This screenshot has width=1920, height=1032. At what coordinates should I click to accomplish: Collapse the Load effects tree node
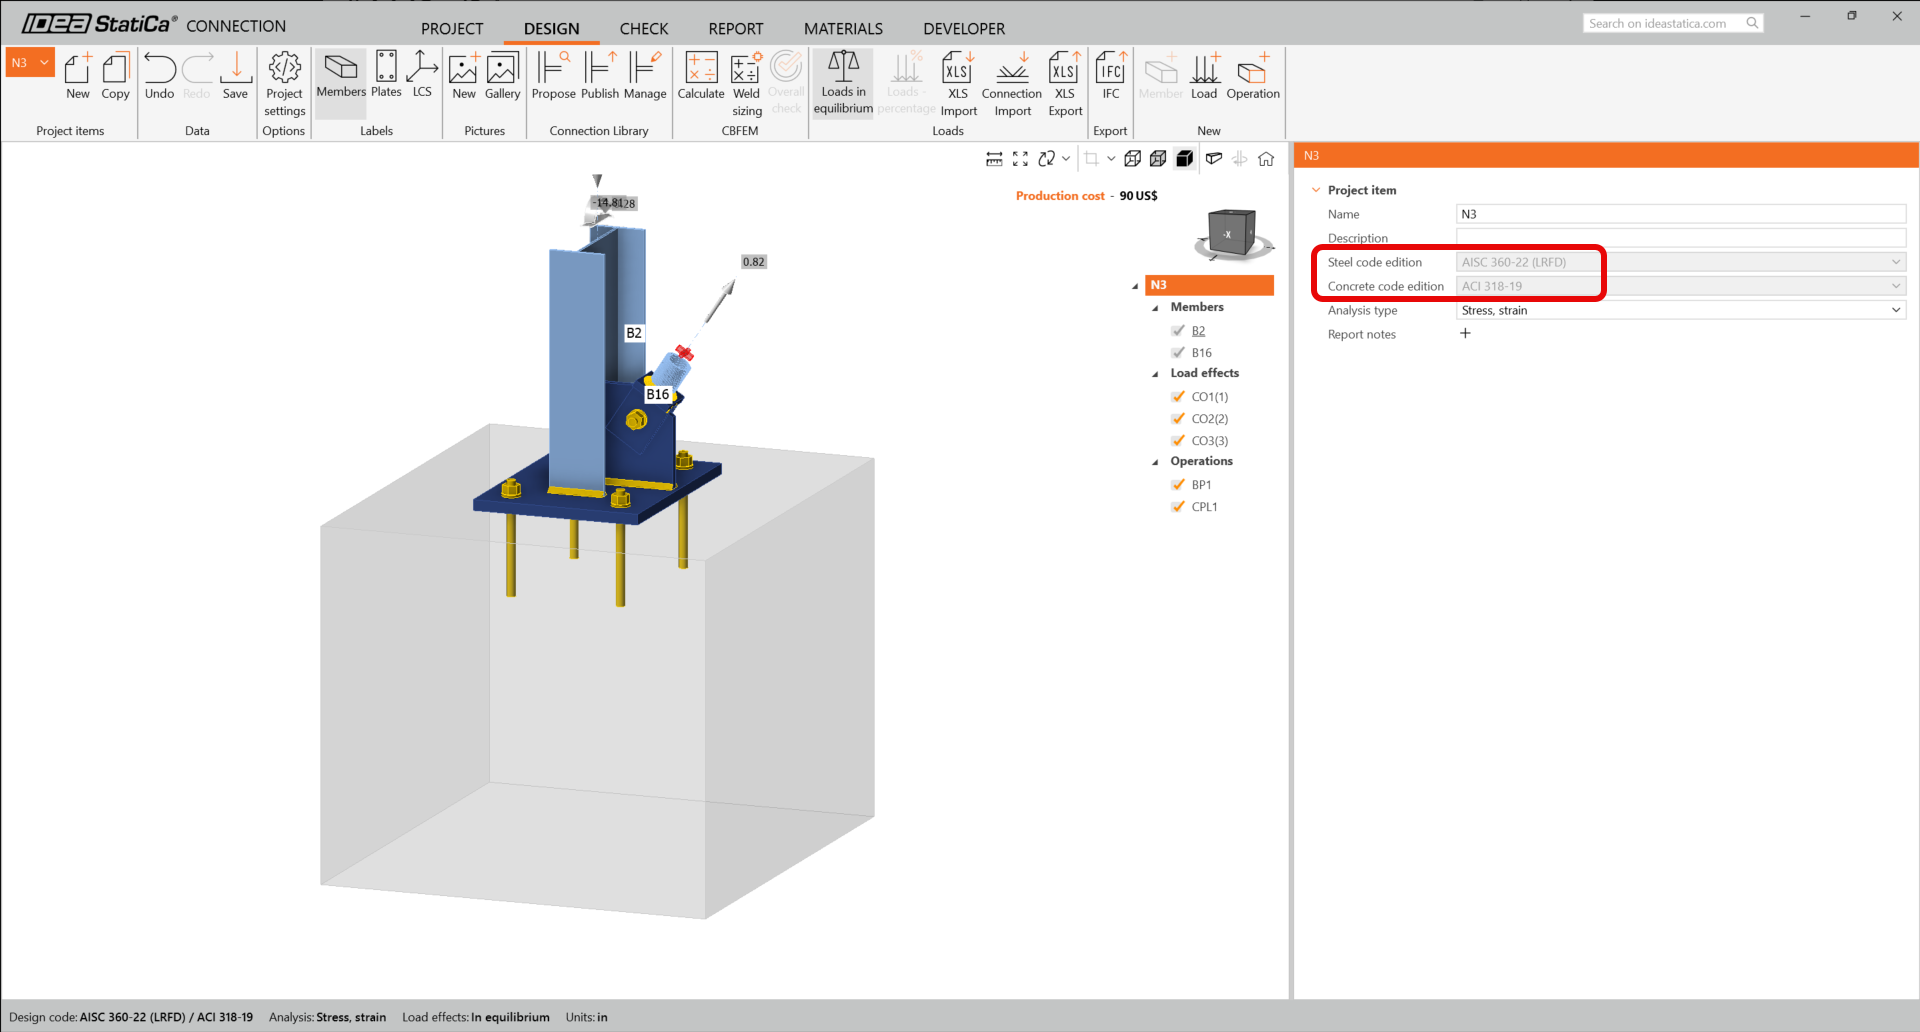tap(1156, 374)
